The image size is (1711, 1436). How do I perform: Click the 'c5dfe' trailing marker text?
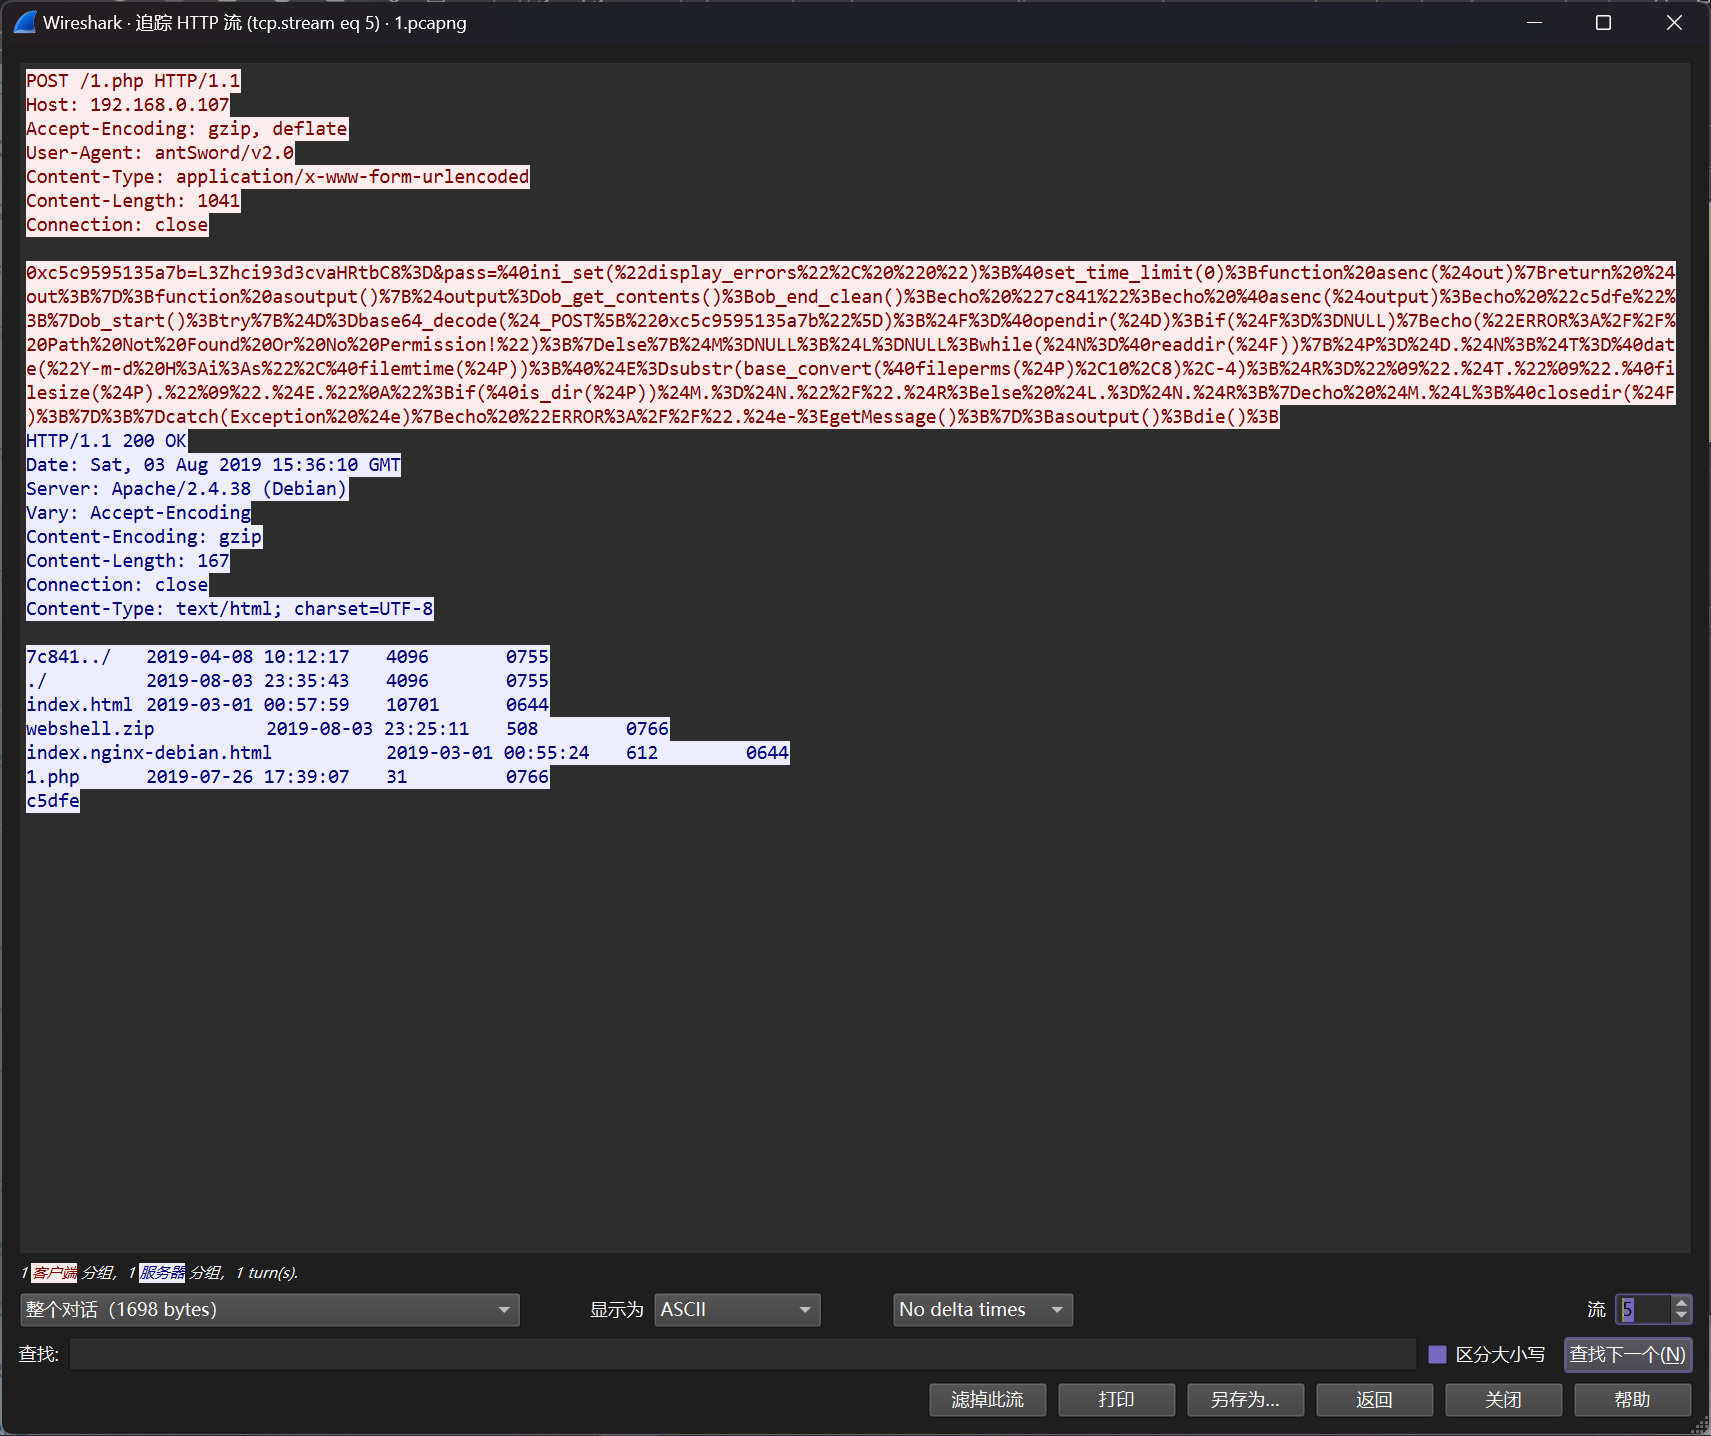53,801
